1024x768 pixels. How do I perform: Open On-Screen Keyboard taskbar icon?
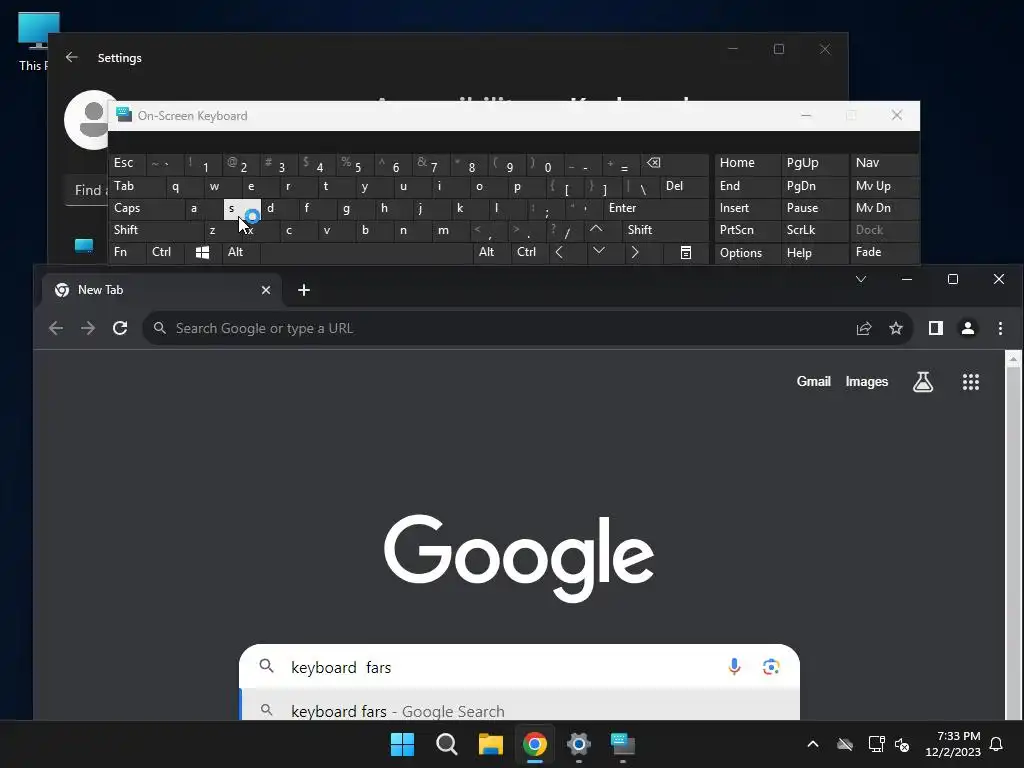click(622, 744)
